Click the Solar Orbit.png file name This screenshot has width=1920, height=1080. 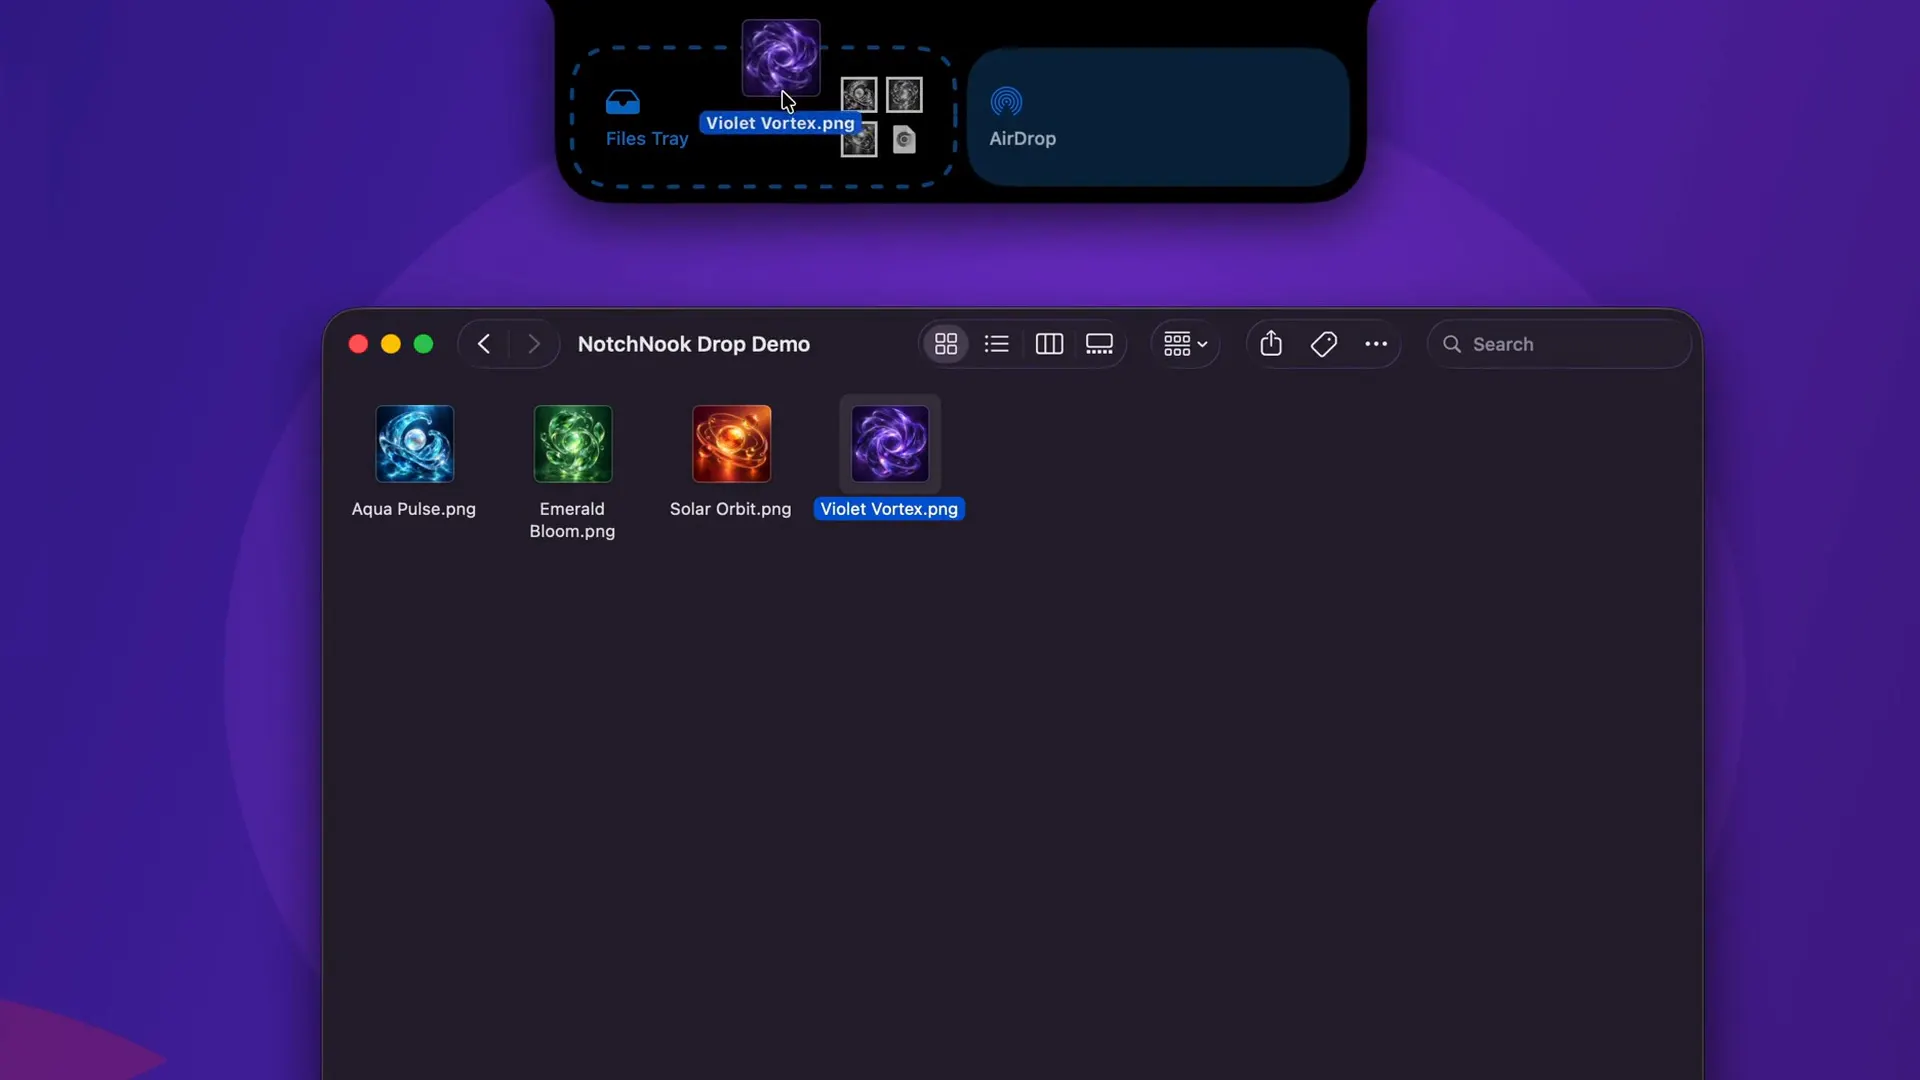point(730,509)
